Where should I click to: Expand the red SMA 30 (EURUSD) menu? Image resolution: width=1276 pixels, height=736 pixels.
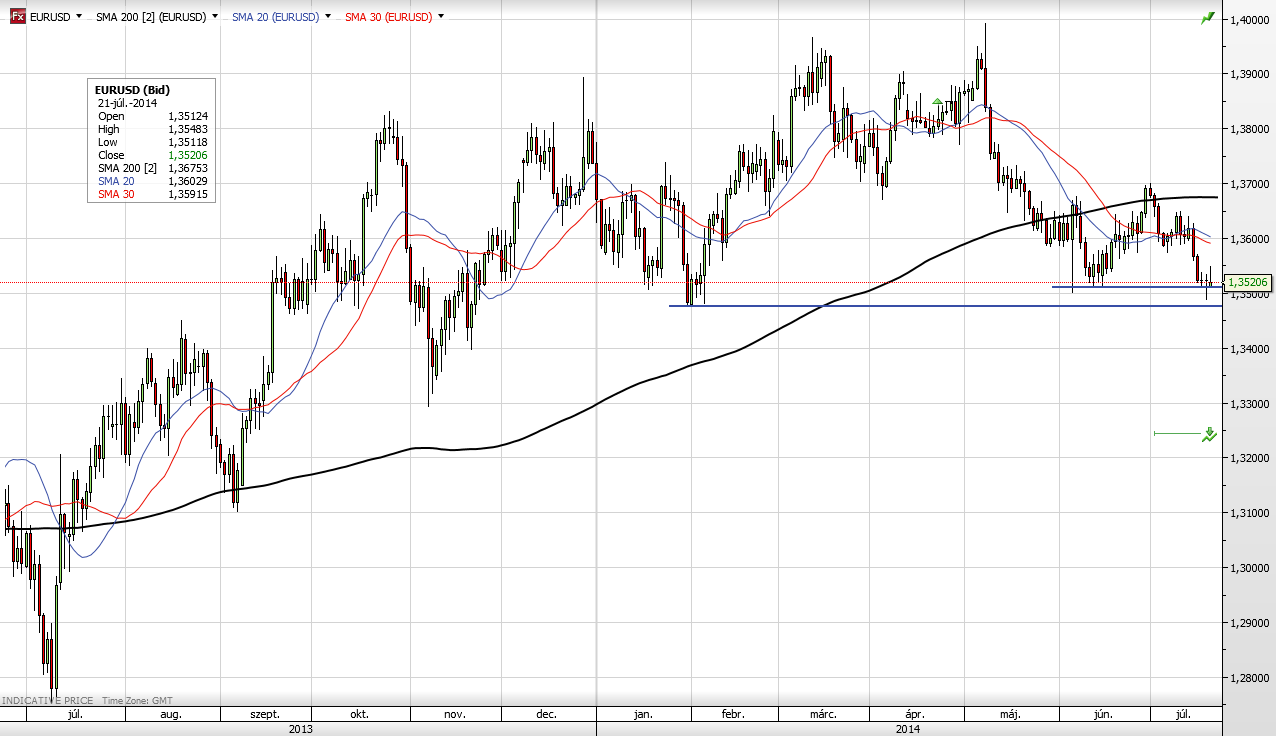[x=441, y=17]
